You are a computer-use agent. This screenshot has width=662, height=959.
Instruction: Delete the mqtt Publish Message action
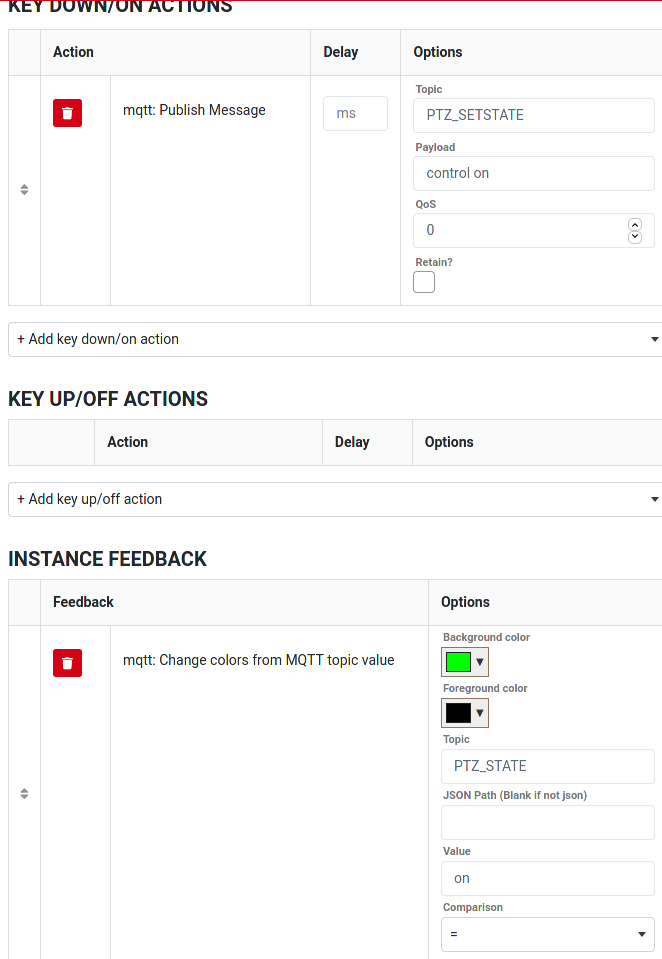tap(67, 113)
